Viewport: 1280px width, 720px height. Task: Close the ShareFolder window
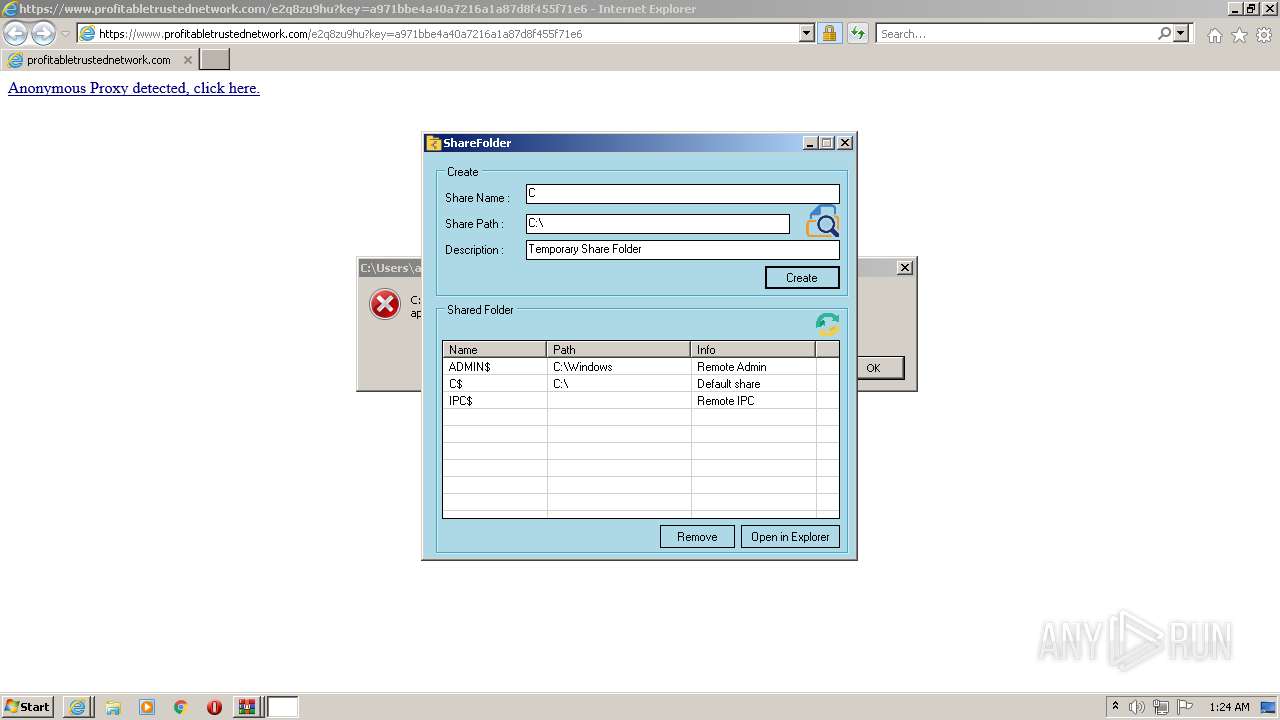click(x=845, y=143)
